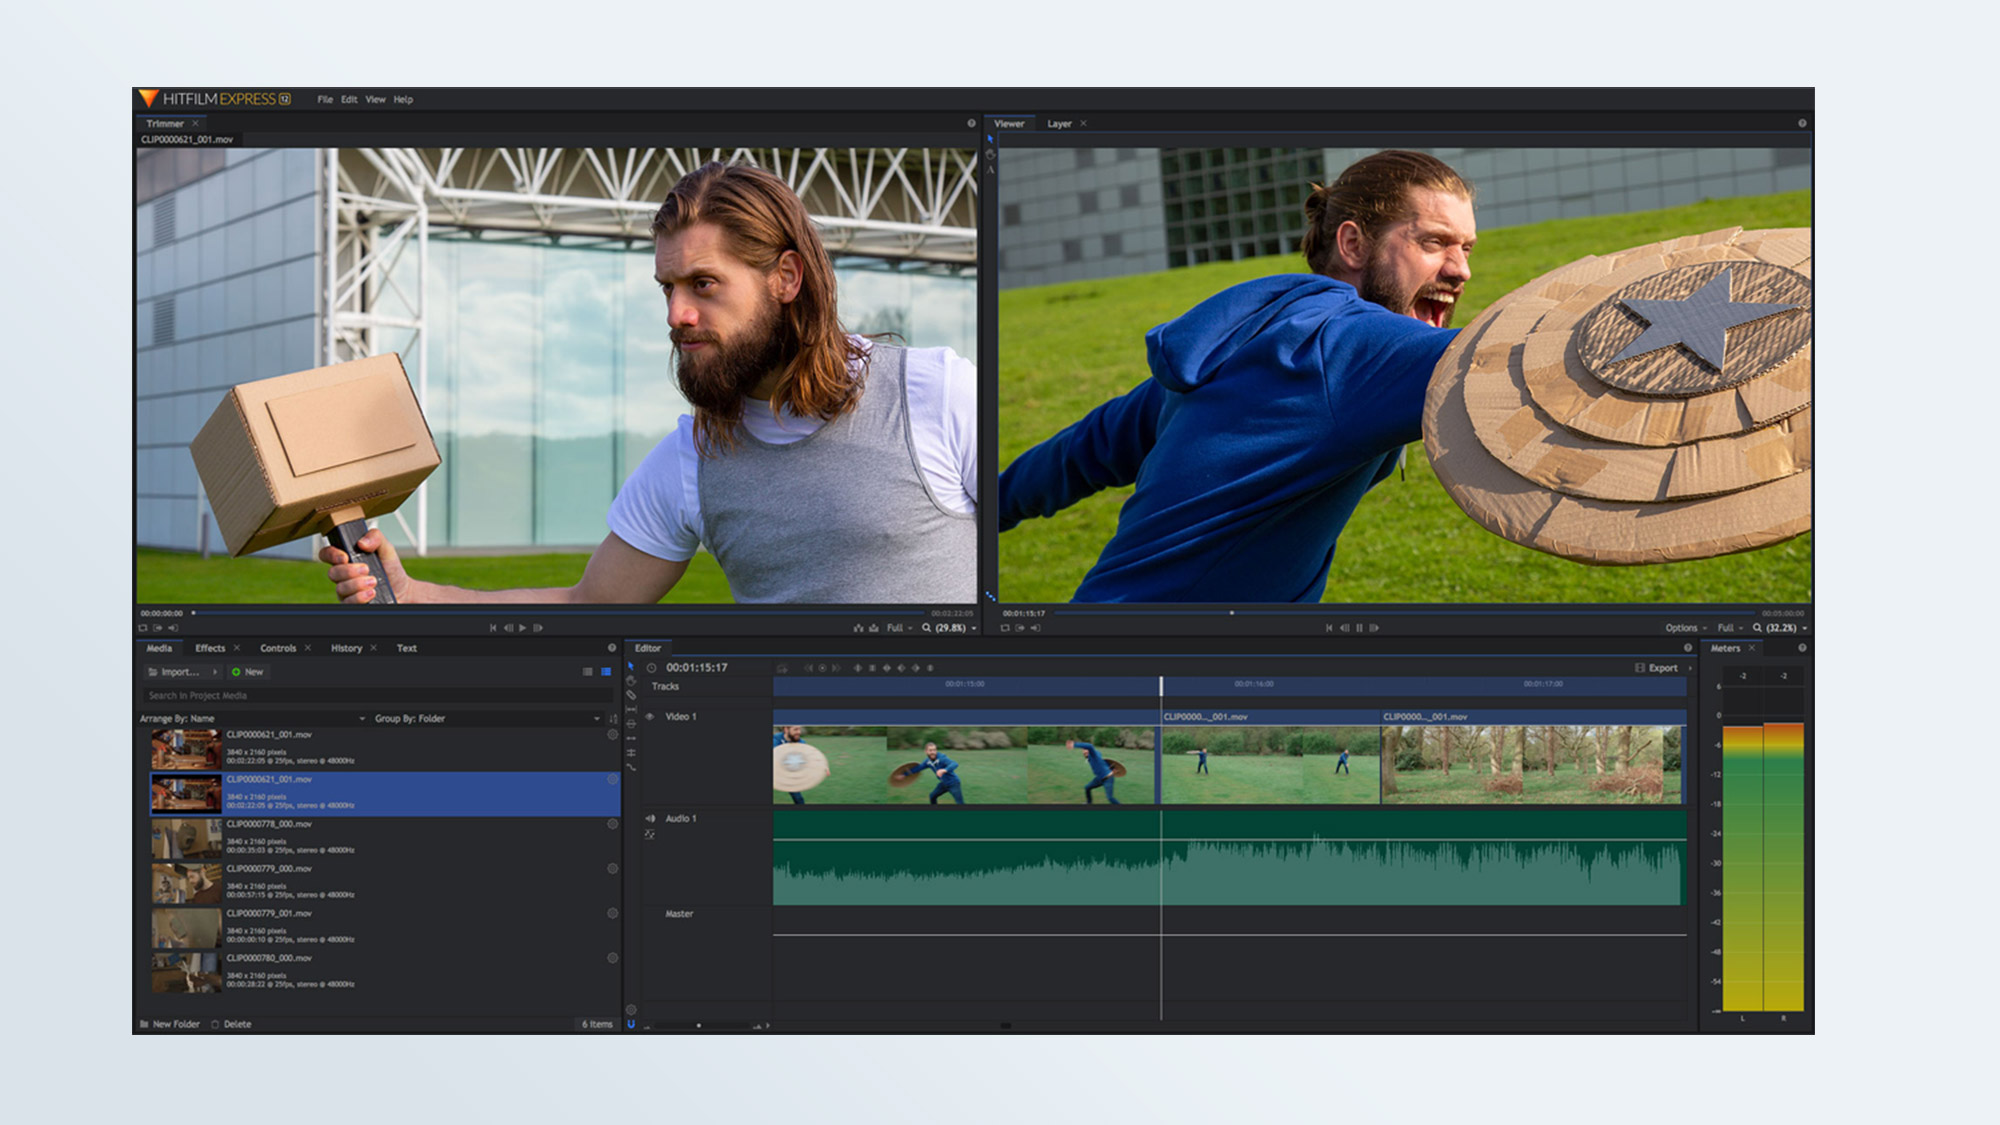Viewport: 2000px width, 1125px height.
Task: Set in point in the Trimmer
Action: [158, 628]
